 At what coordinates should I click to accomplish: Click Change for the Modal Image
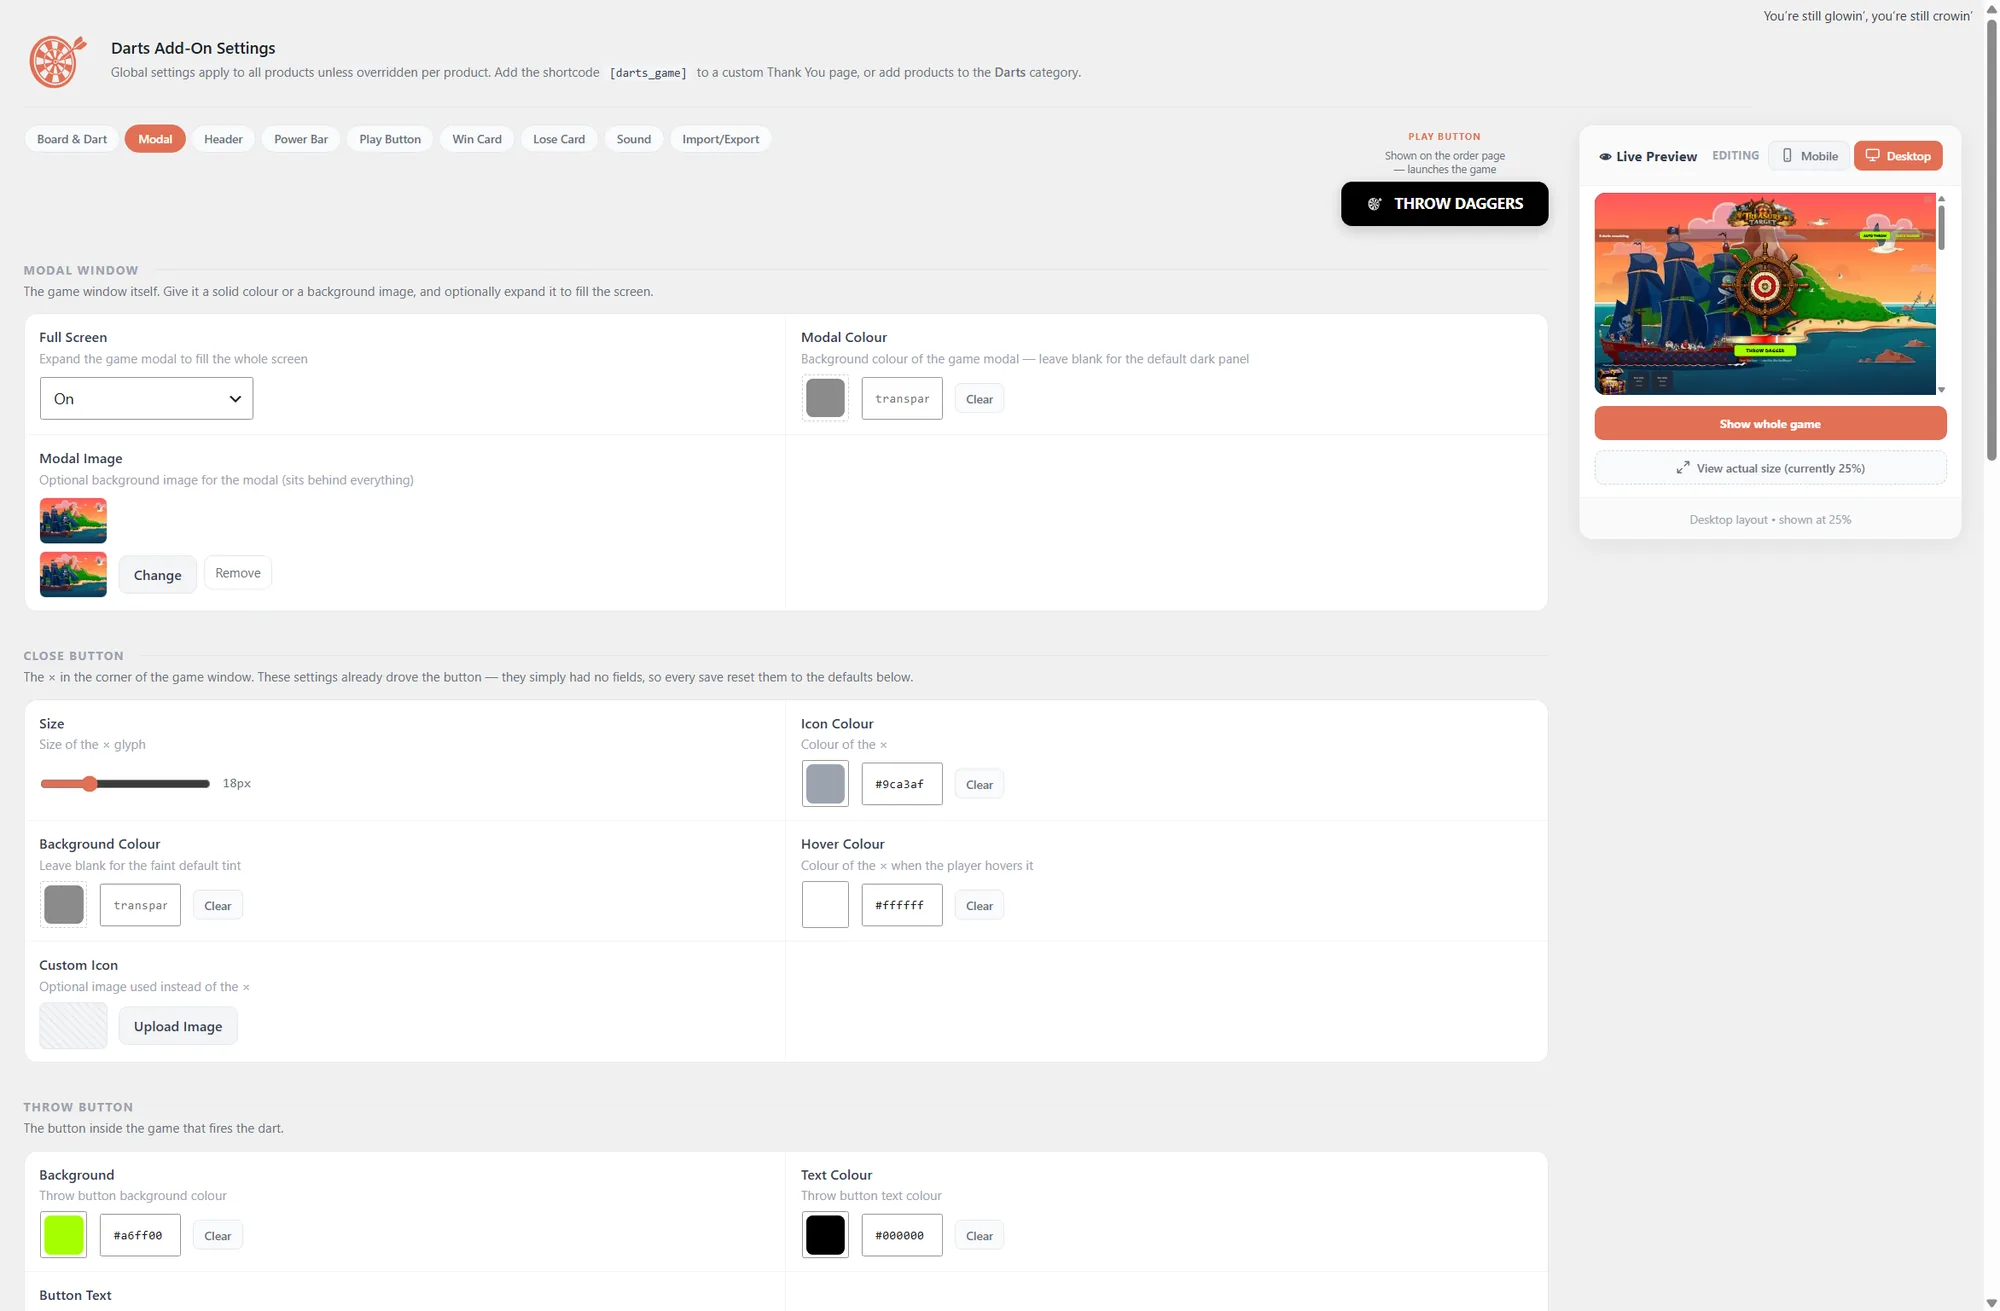point(158,575)
